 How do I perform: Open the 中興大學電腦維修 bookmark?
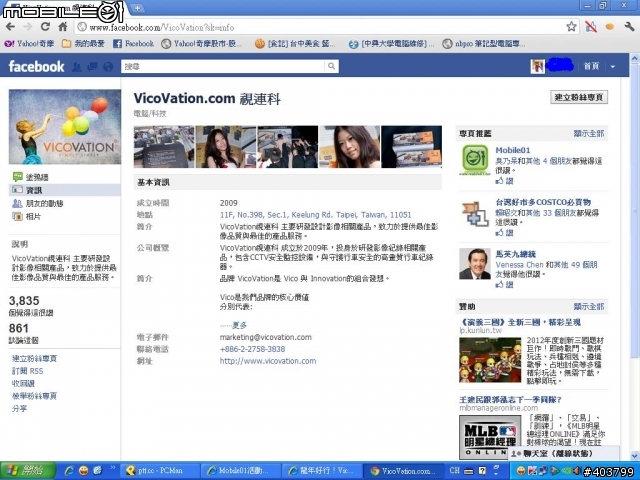click(391, 43)
